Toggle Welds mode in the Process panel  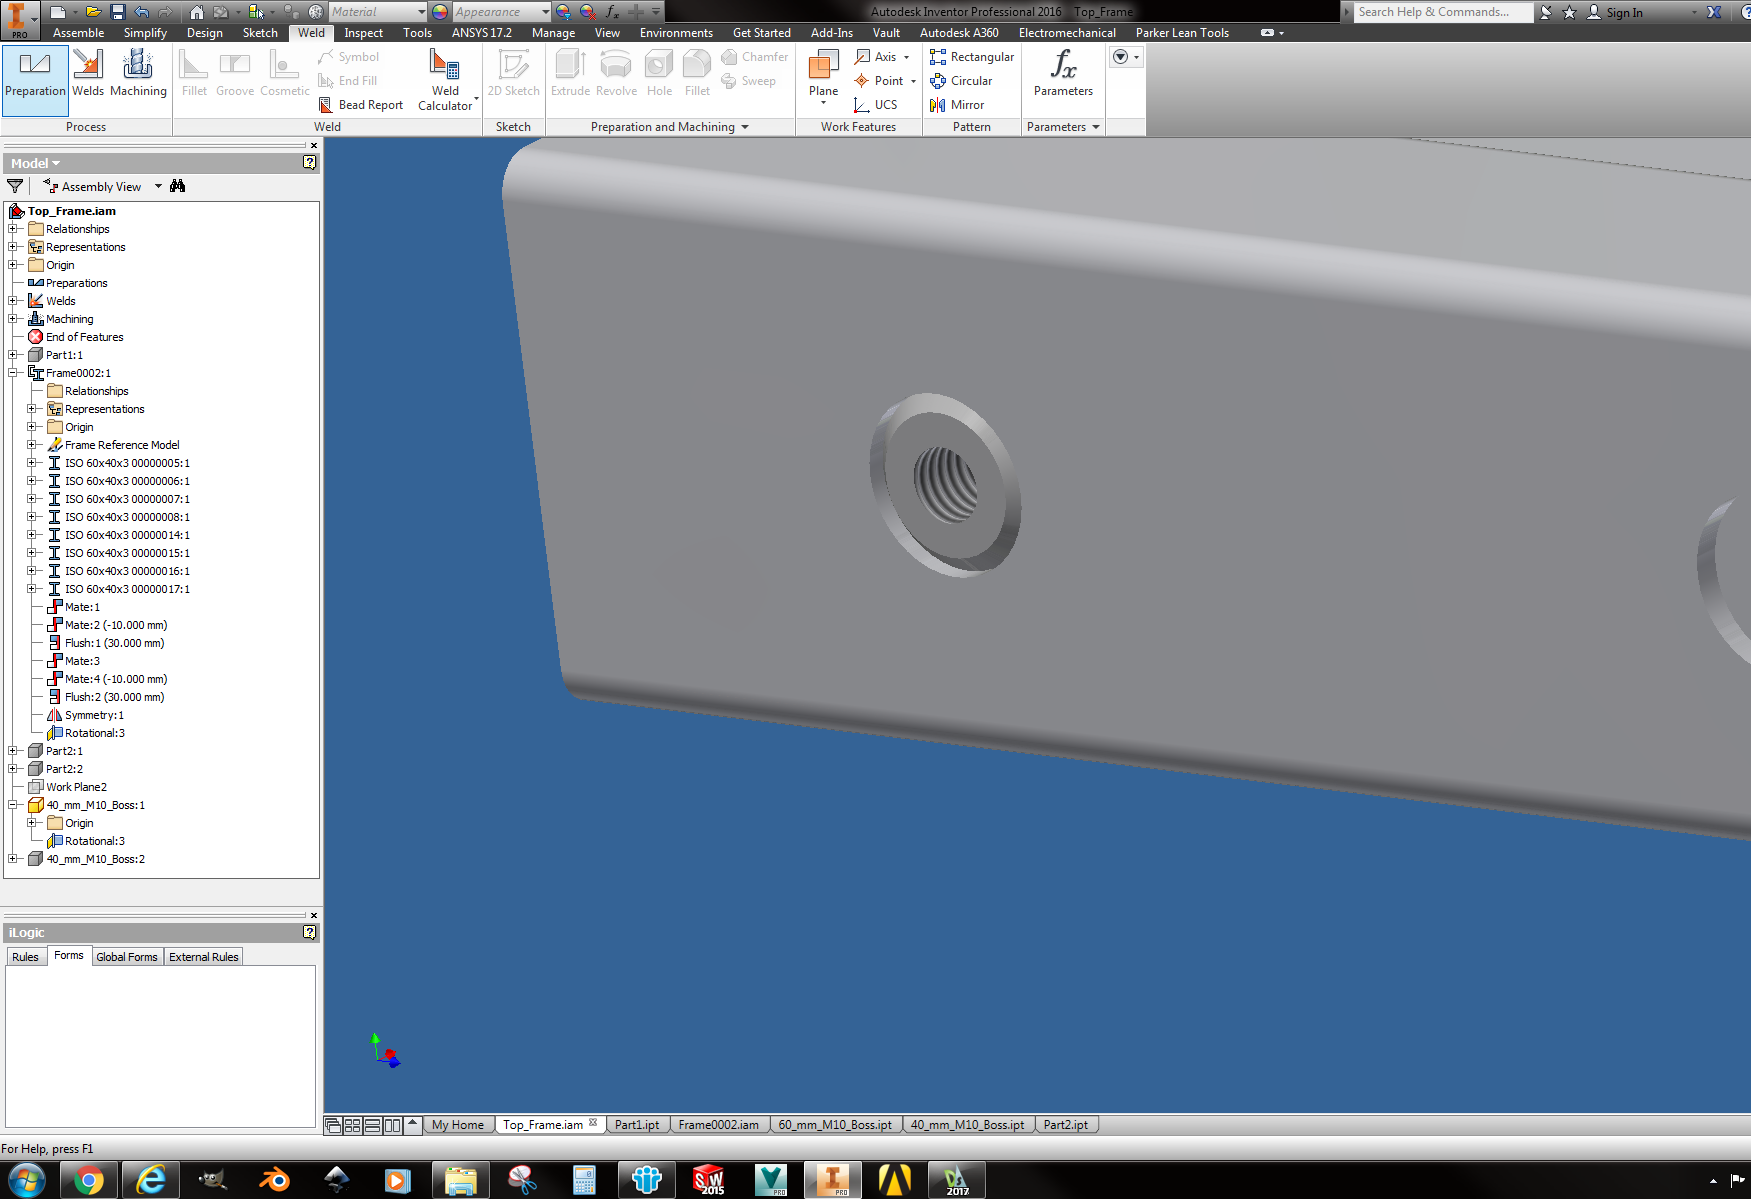click(x=88, y=72)
